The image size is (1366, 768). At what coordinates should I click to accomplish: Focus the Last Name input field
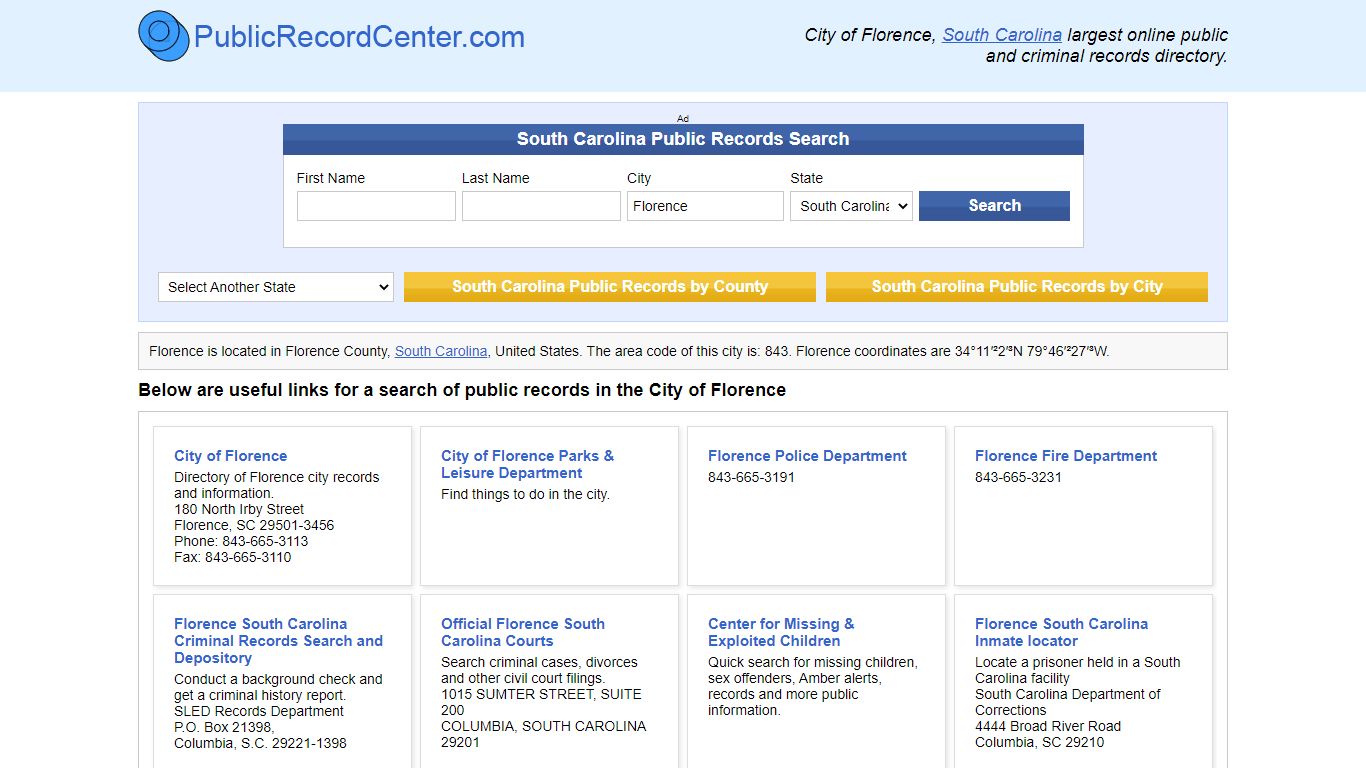[541, 206]
